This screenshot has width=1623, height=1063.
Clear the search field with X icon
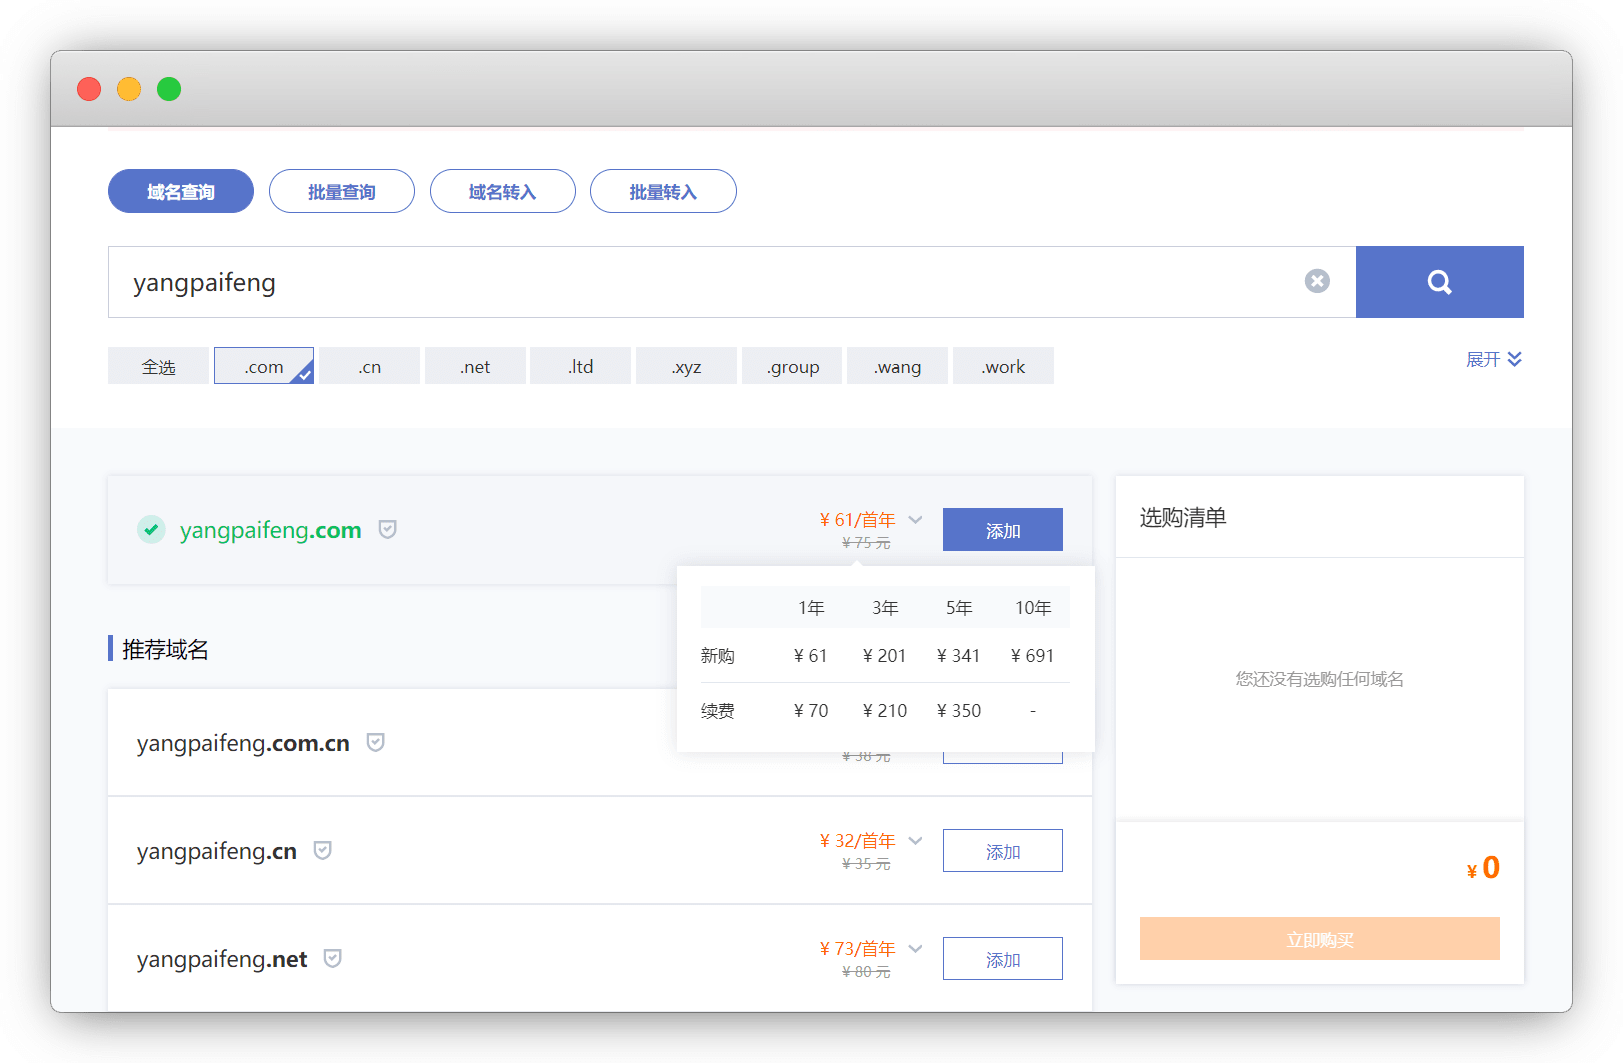(x=1317, y=282)
